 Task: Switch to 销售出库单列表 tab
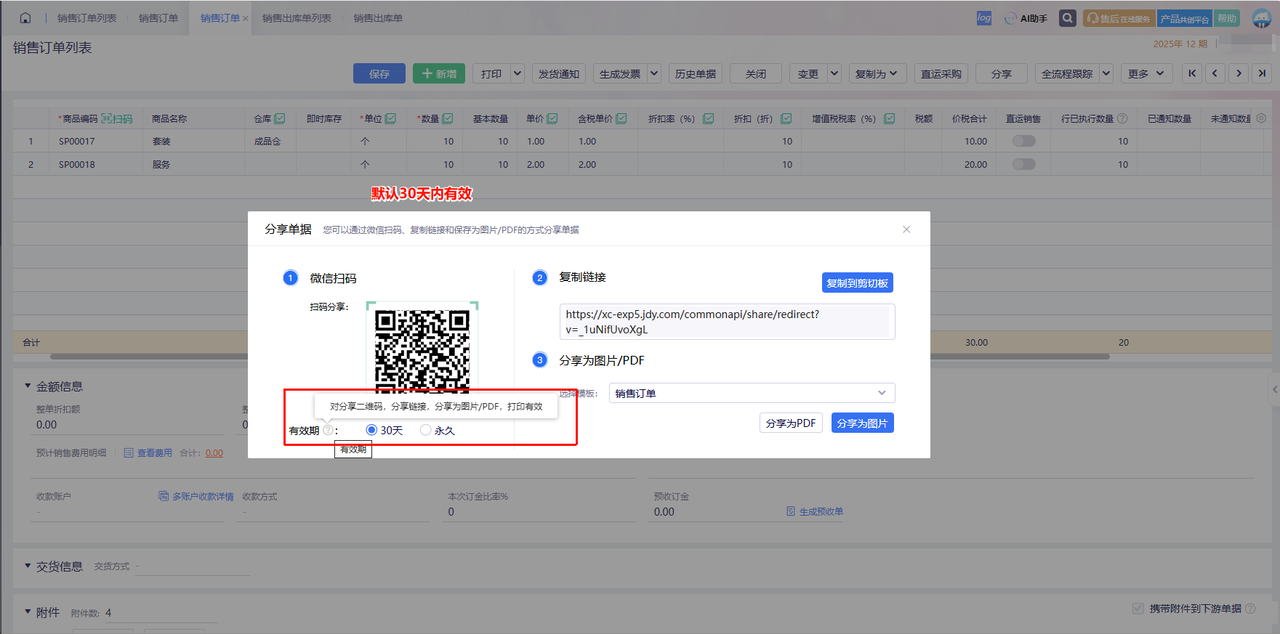click(x=297, y=18)
